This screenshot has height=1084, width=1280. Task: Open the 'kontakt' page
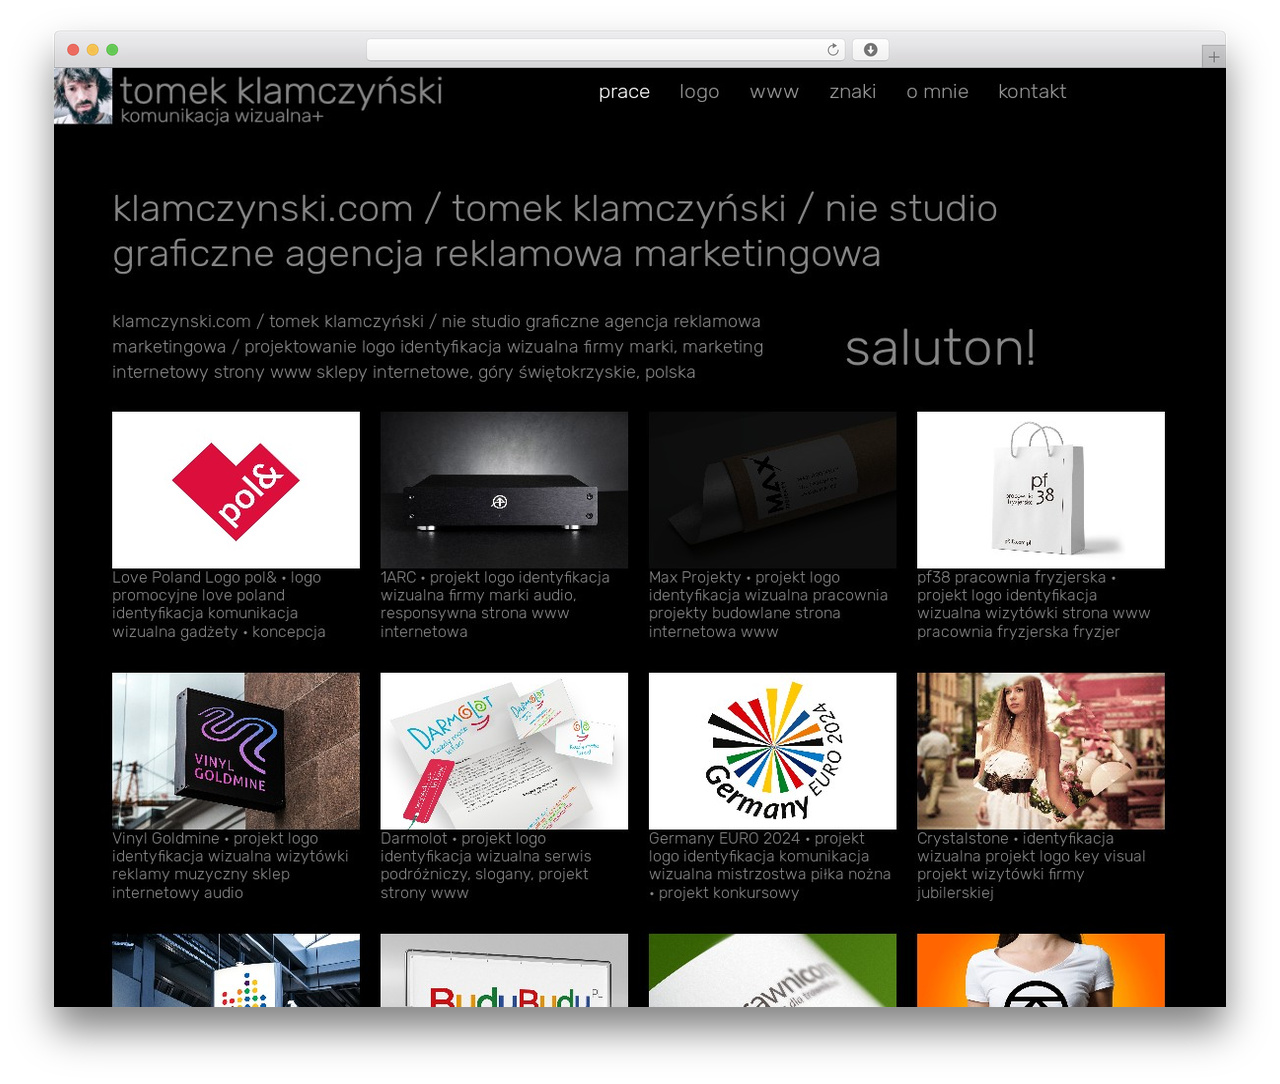[1032, 92]
